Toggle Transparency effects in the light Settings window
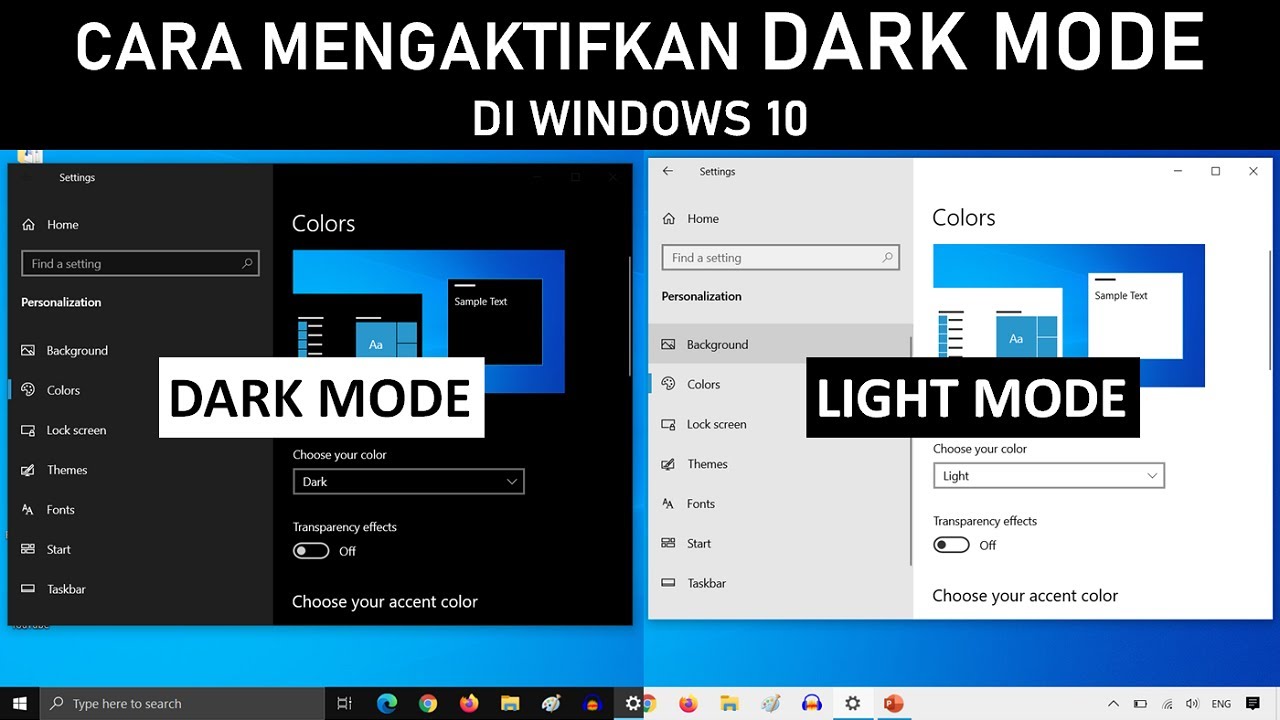The image size is (1280, 720). coord(951,545)
